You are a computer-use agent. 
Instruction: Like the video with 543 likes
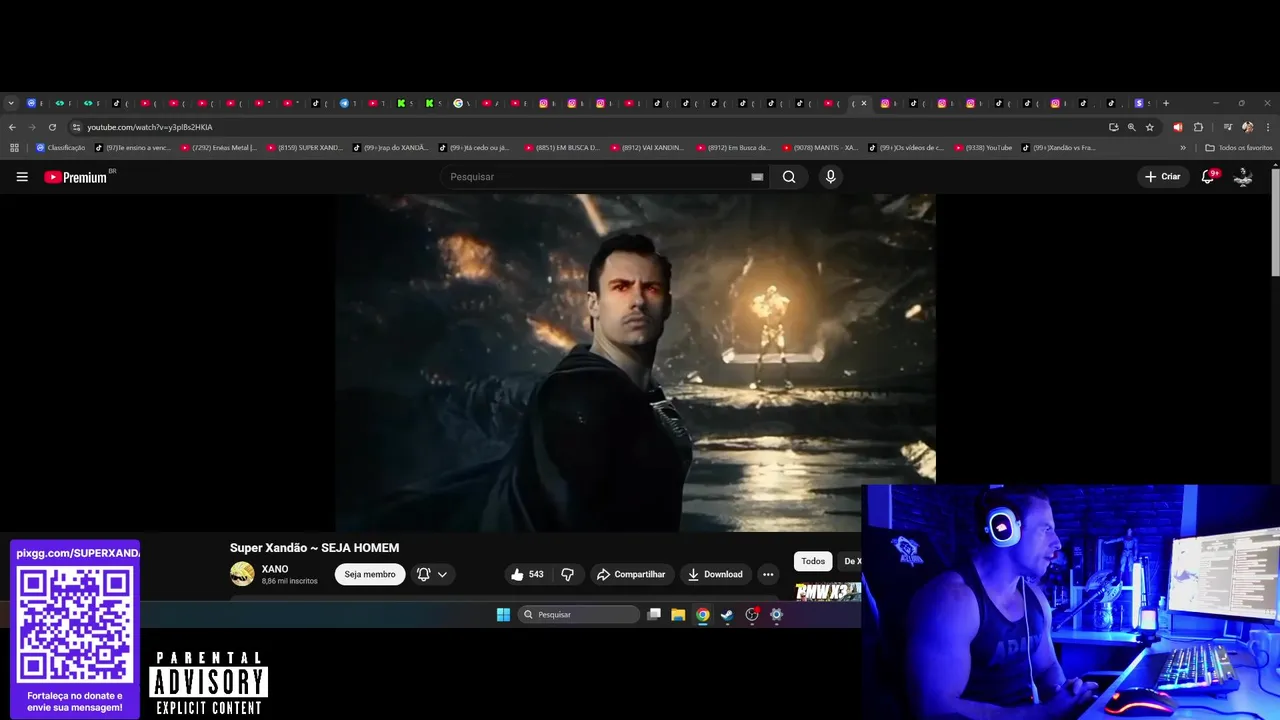click(x=527, y=574)
